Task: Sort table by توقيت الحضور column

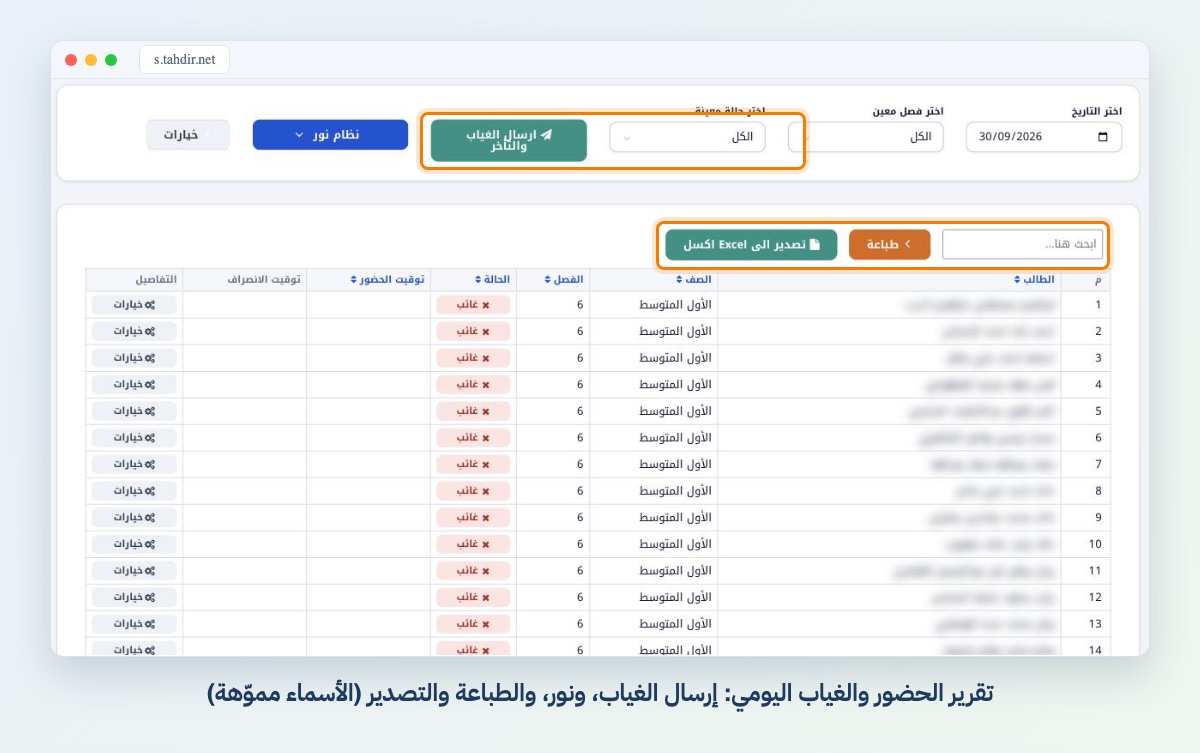Action: coord(387,280)
